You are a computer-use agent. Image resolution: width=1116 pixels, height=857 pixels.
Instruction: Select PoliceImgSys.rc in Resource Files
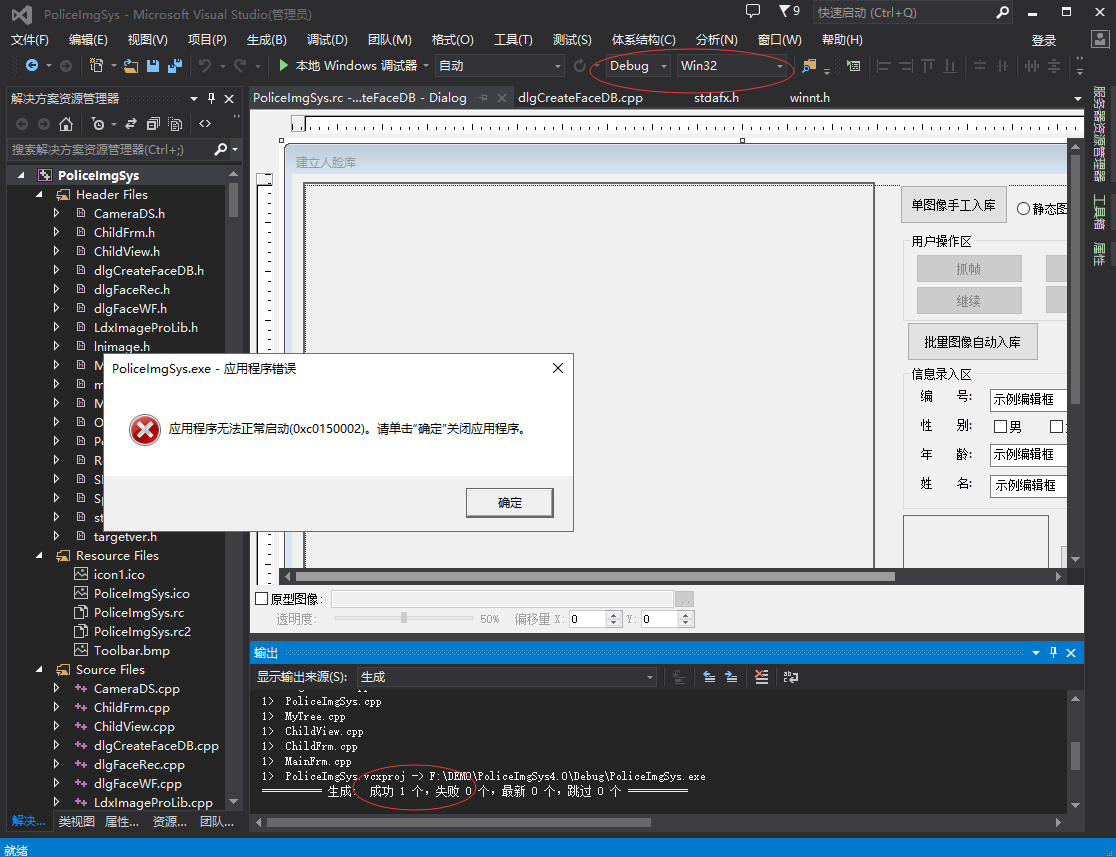[139, 612]
